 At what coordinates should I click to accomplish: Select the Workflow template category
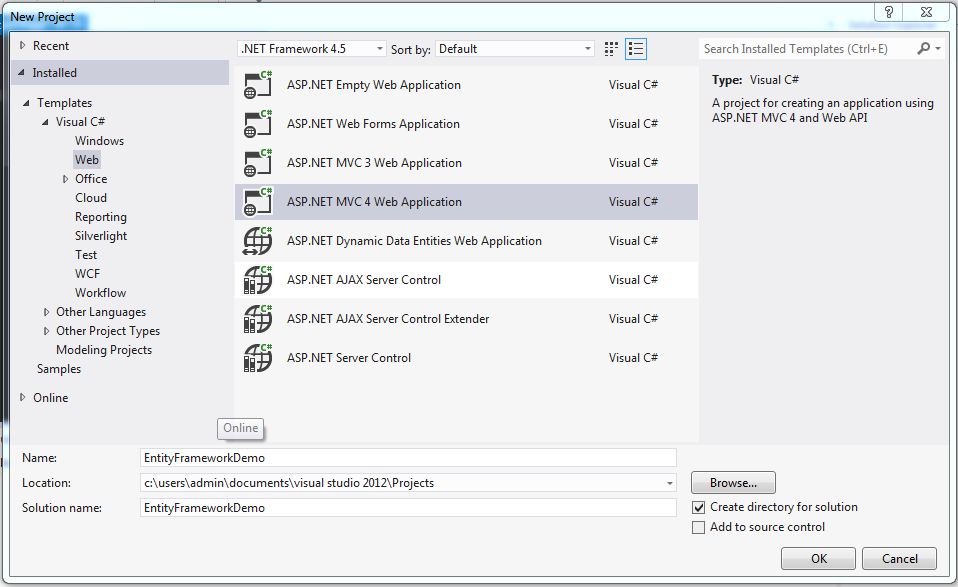coord(100,293)
